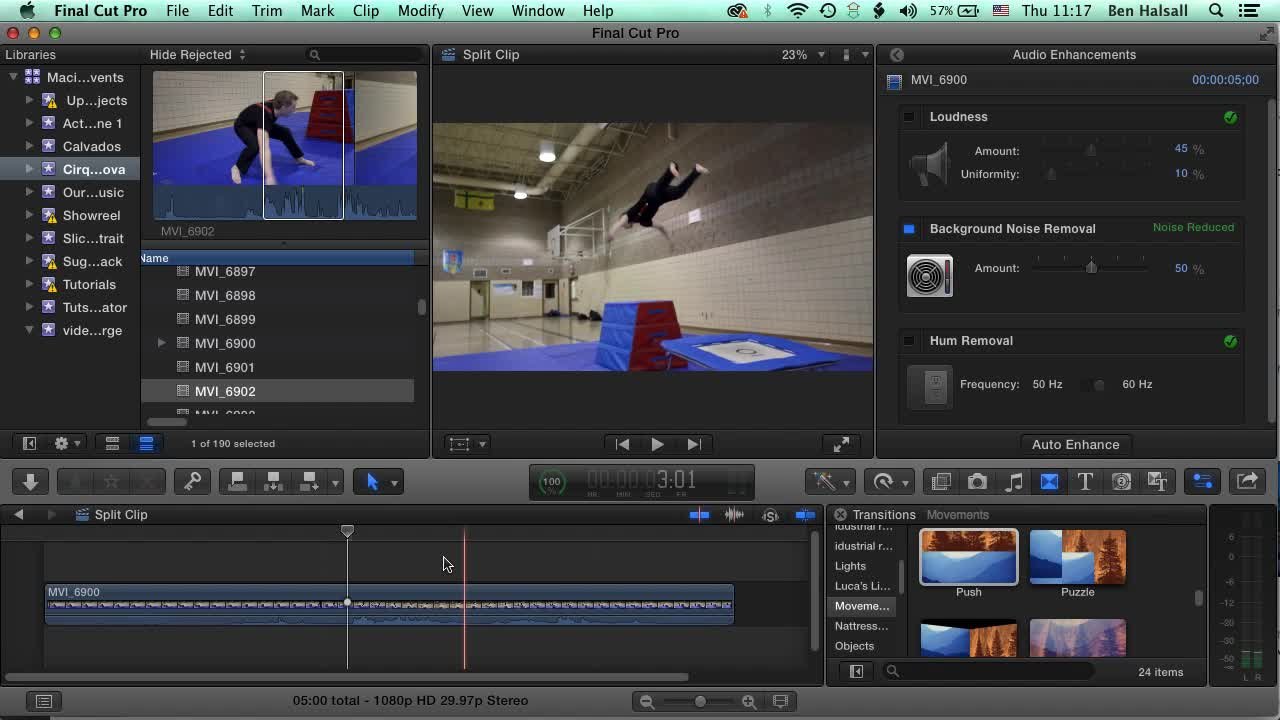Image resolution: width=1280 pixels, height=720 pixels.
Task: Expand the MVI_6900 clip in the list
Action: coord(162,343)
